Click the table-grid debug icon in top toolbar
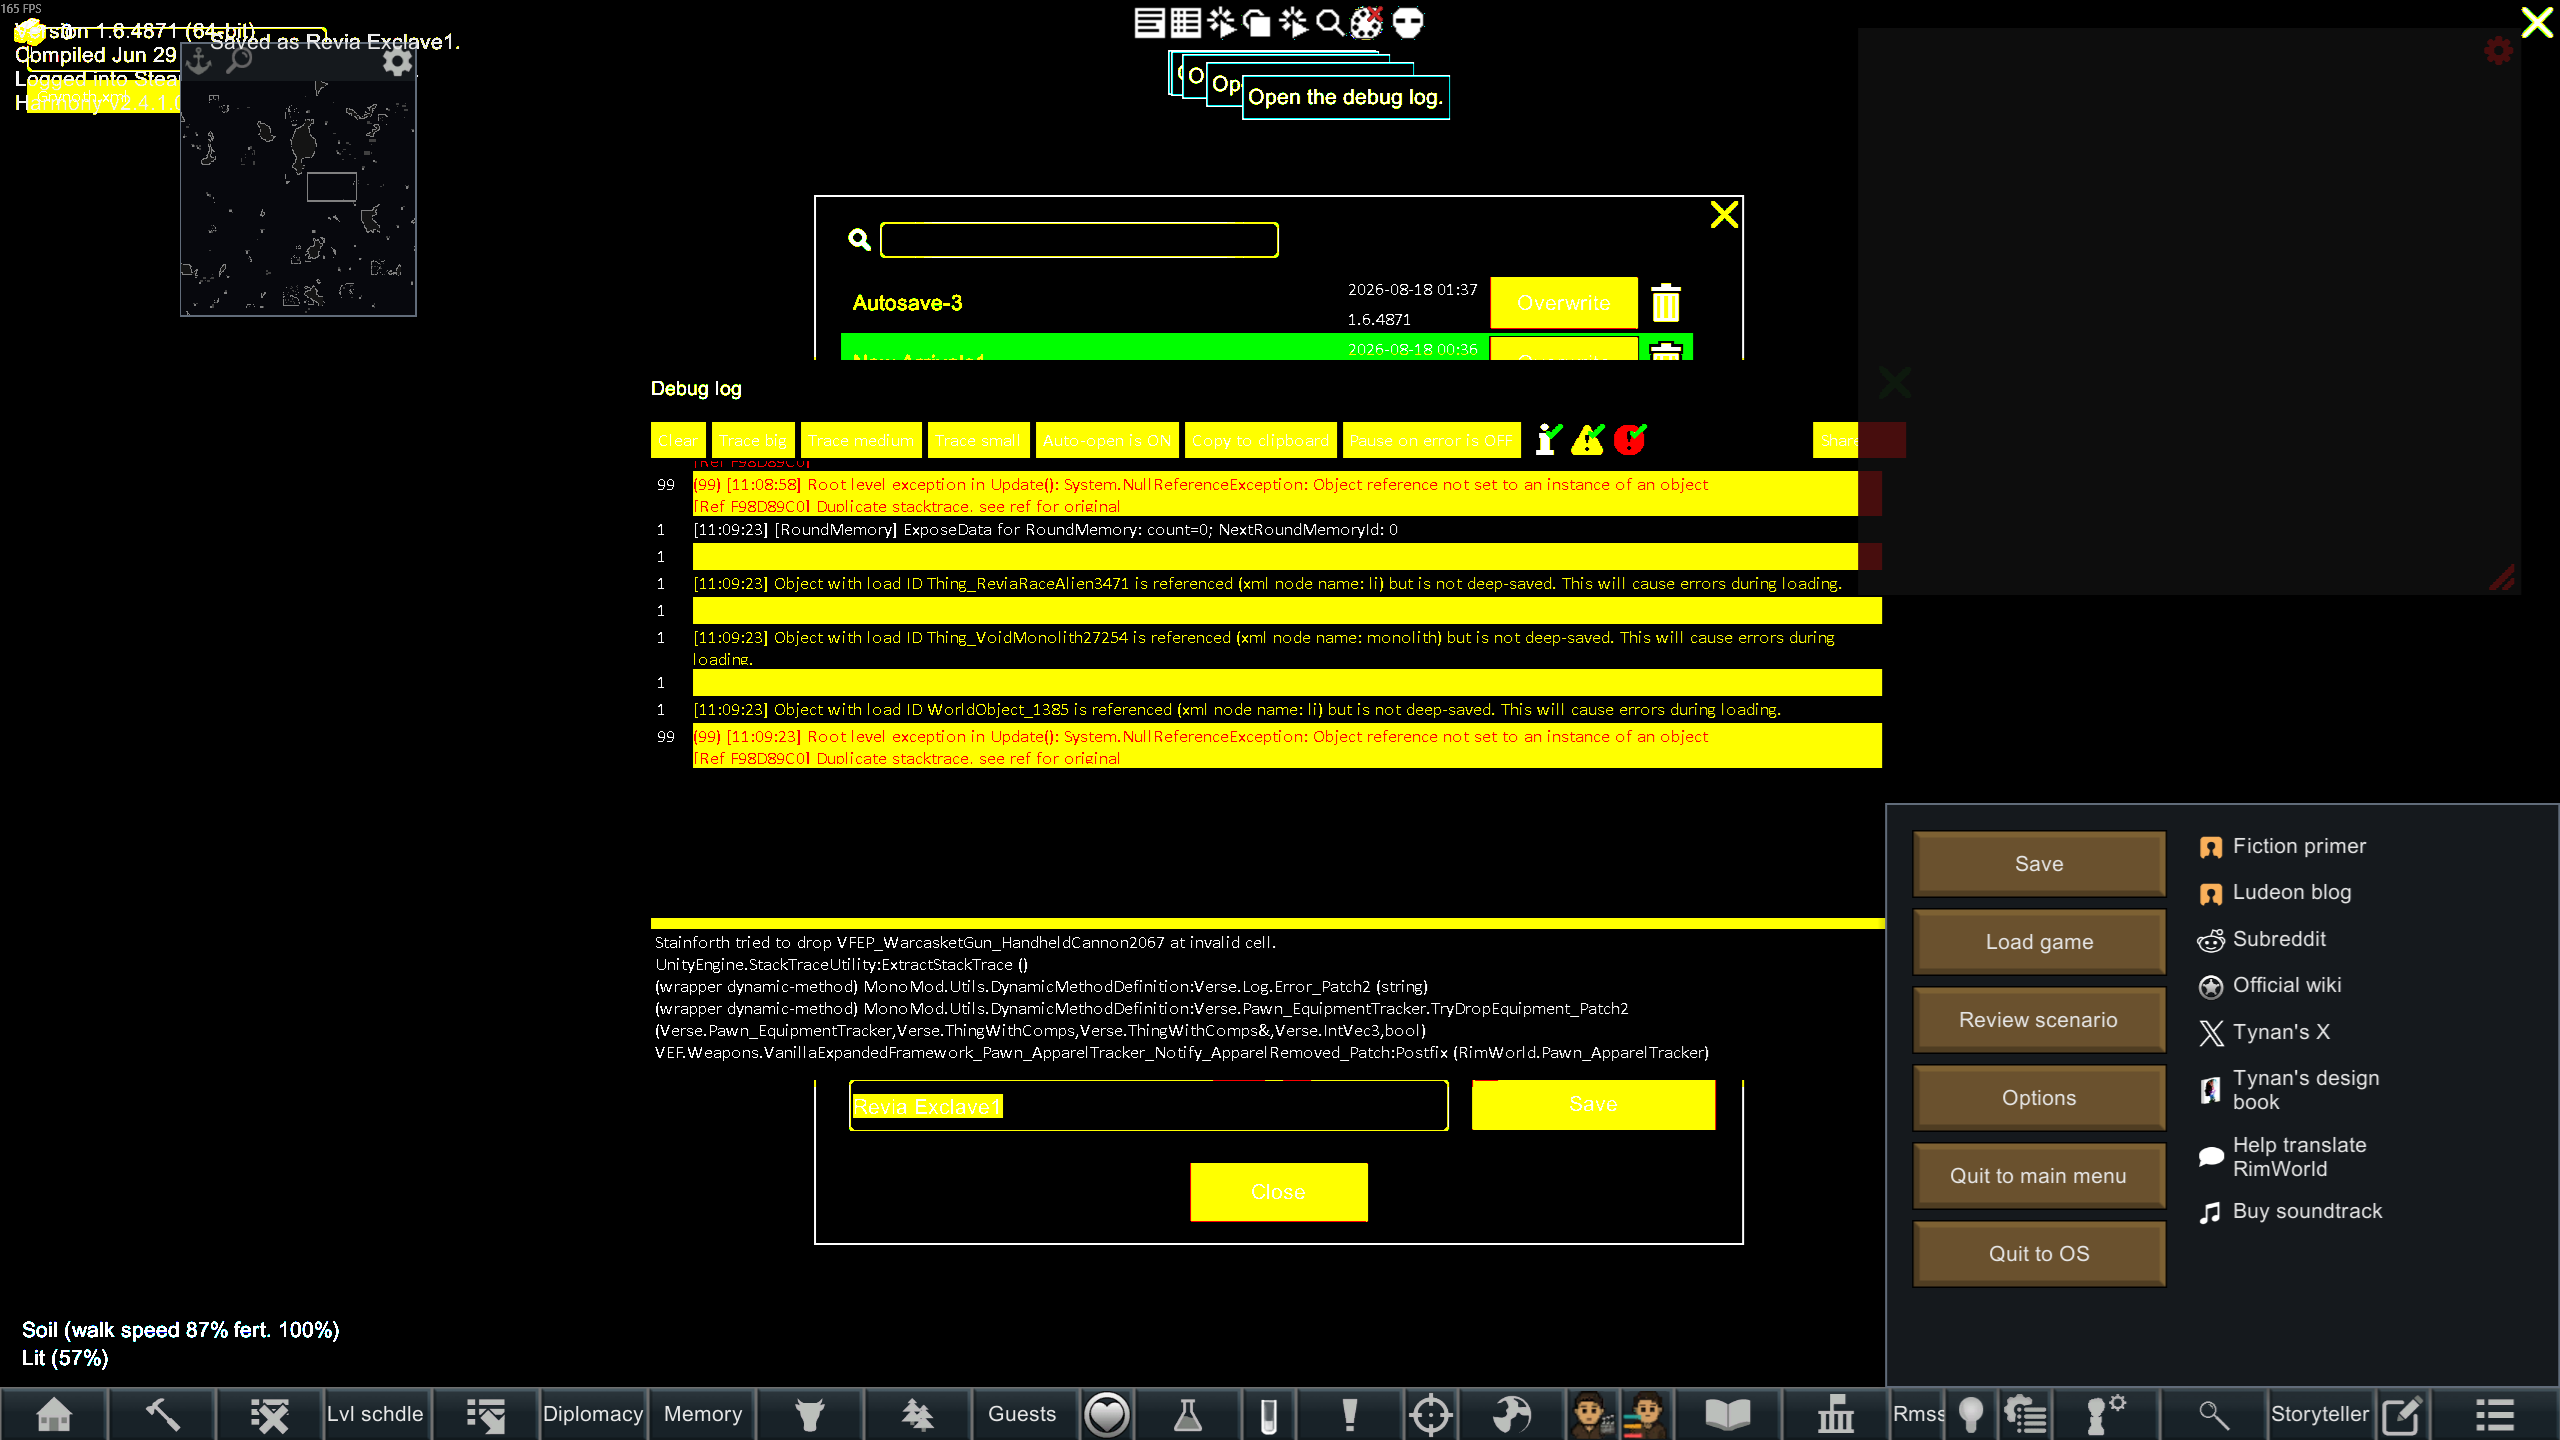2560x1440 pixels. click(1185, 22)
